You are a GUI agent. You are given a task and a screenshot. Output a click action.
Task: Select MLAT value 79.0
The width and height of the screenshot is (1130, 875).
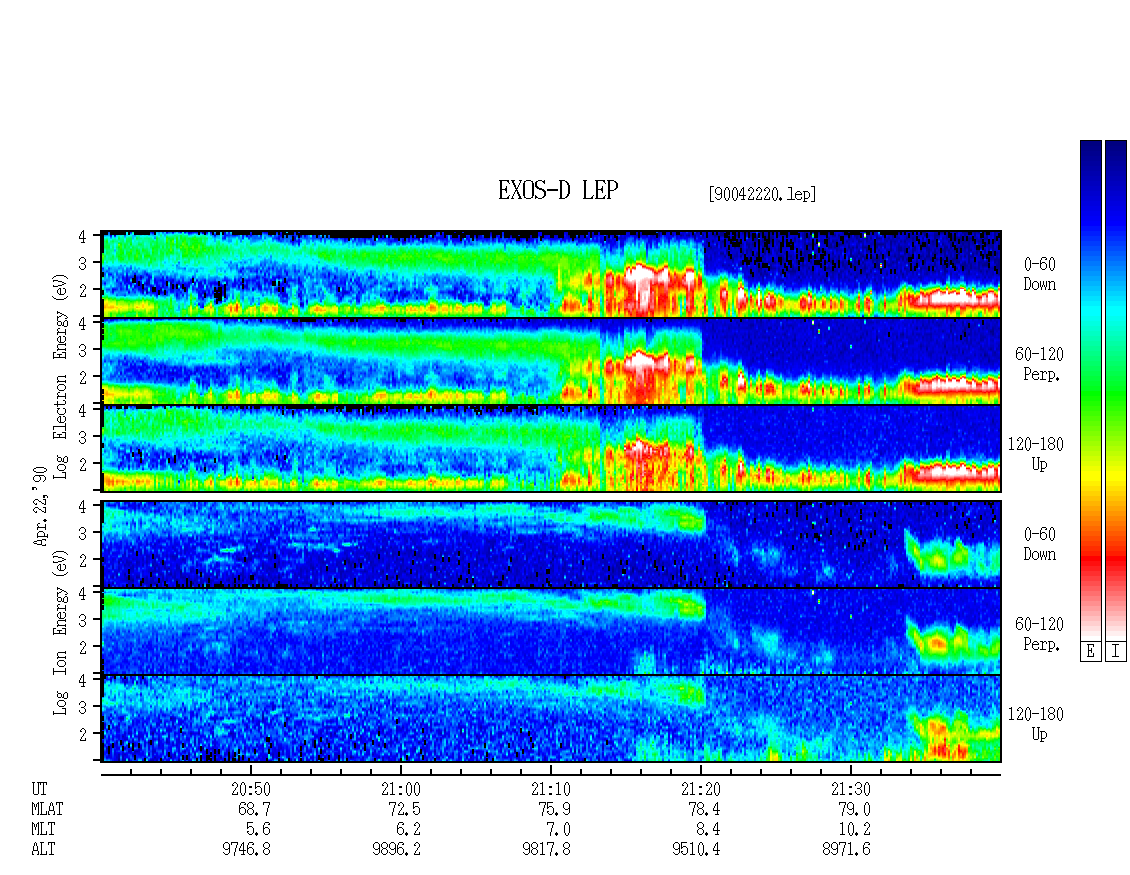[x=854, y=809]
